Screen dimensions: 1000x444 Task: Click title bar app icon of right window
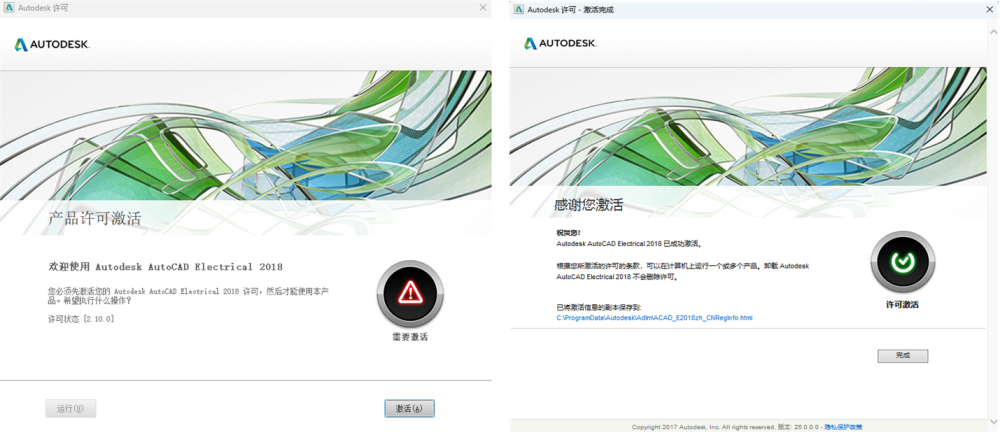coord(518,10)
